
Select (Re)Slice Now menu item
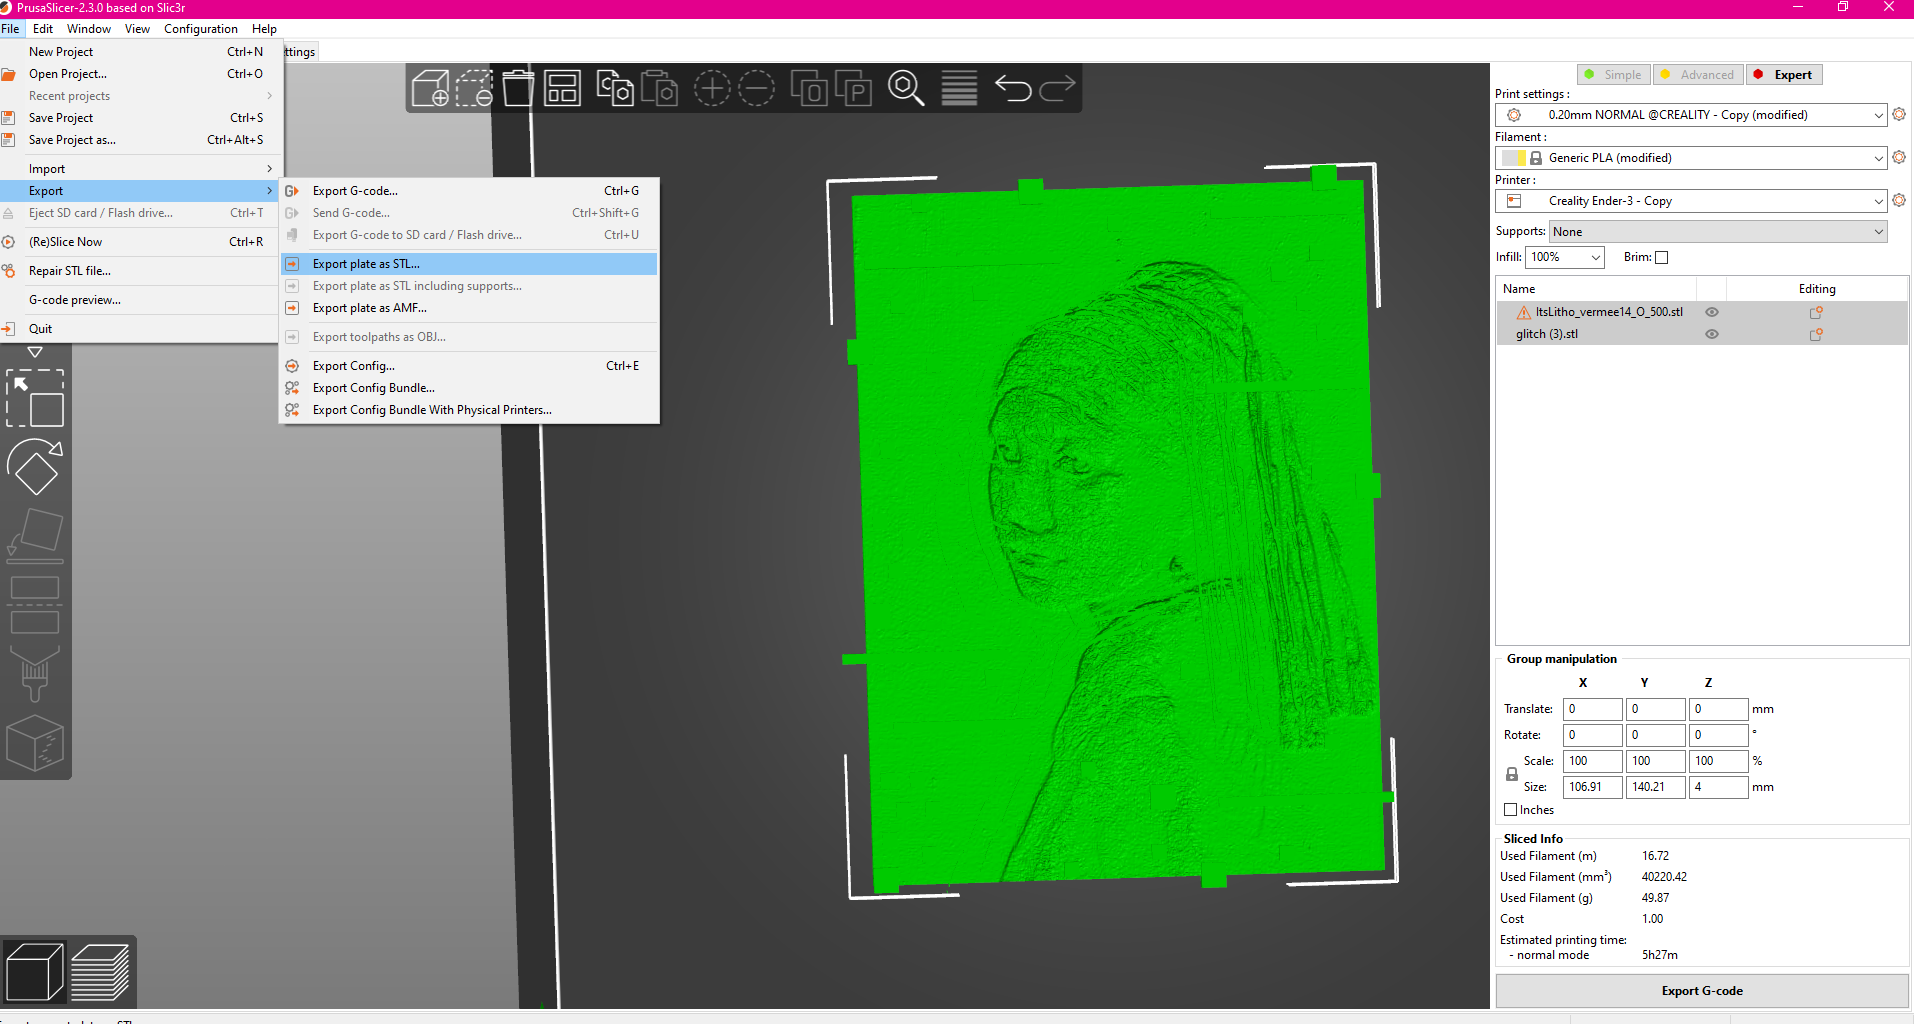coord(140,242)
